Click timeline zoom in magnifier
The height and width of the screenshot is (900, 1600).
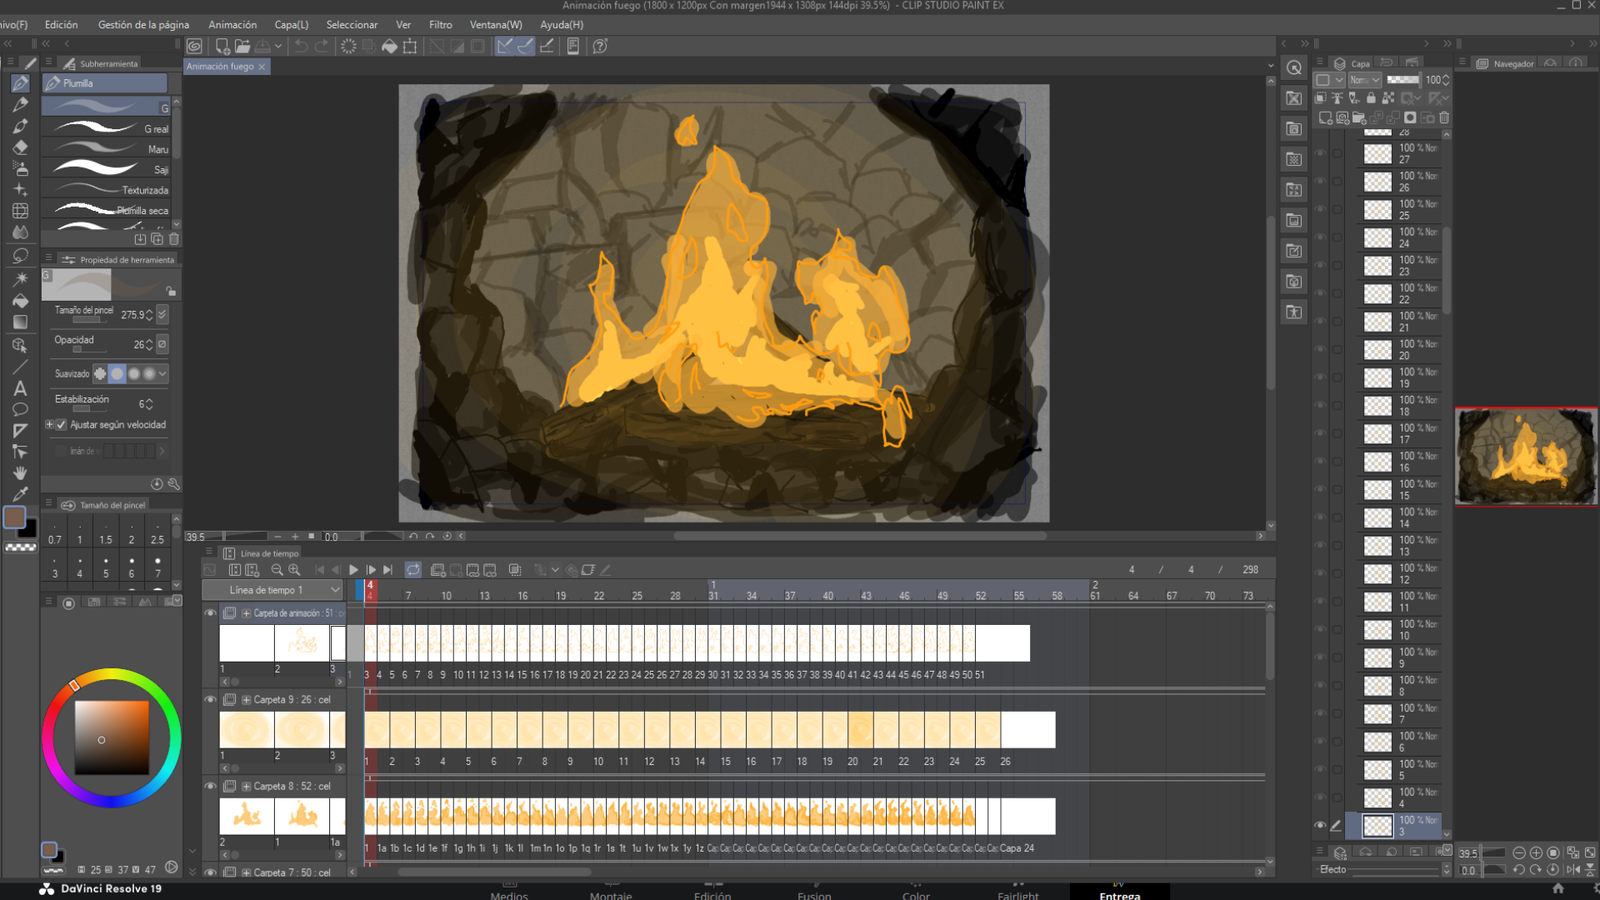tap(294, 570)
